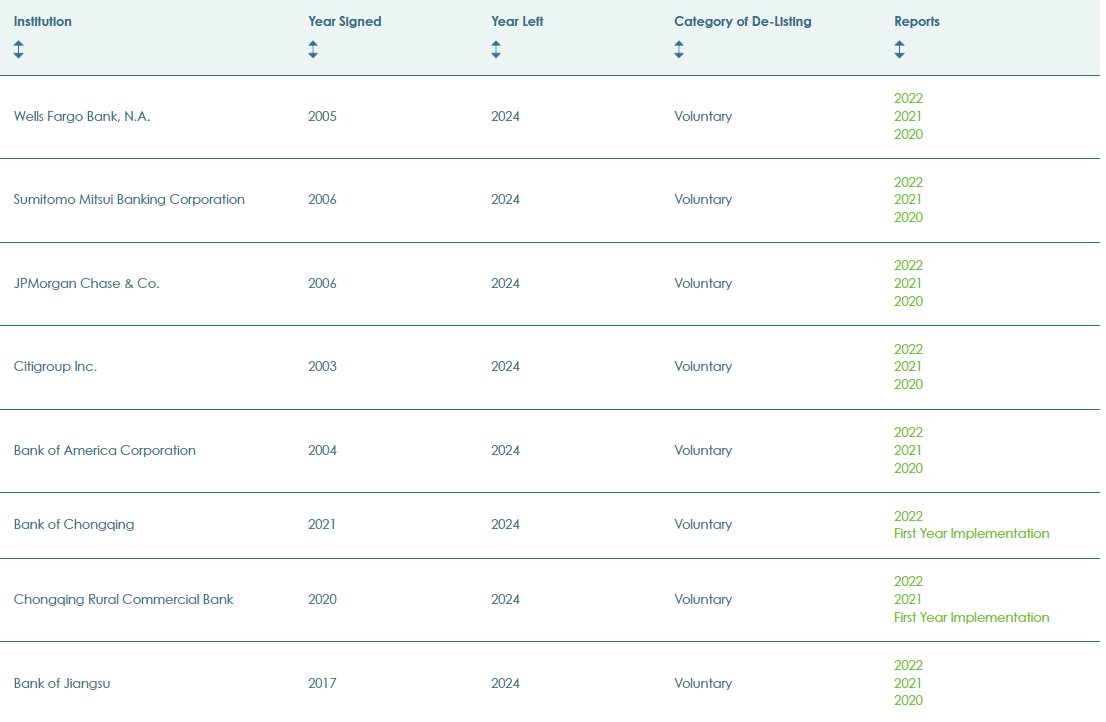Click the Institution column header
Viewport: 1106px width, 722px height.
42,21
